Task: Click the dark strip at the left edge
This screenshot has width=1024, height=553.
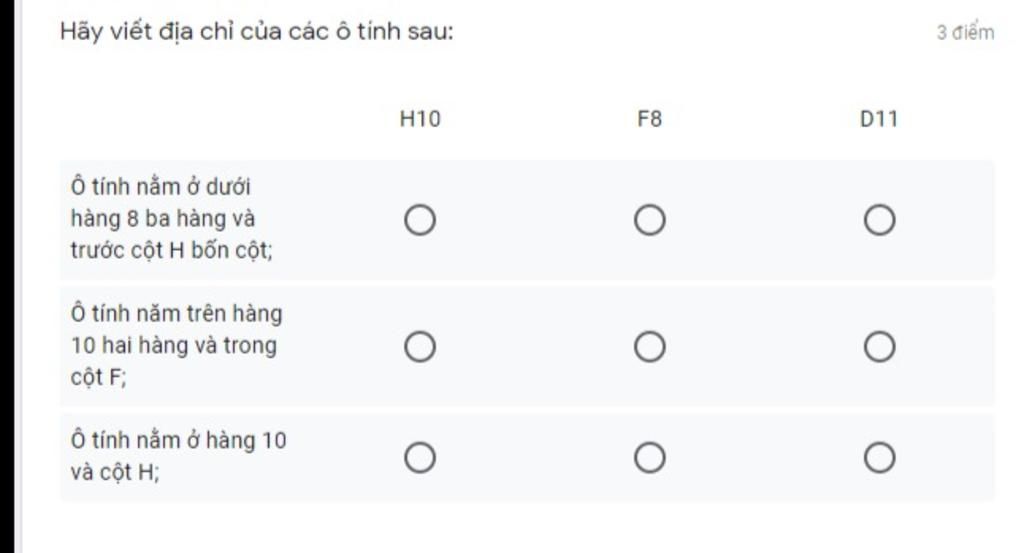Action: tap(9, 276)
